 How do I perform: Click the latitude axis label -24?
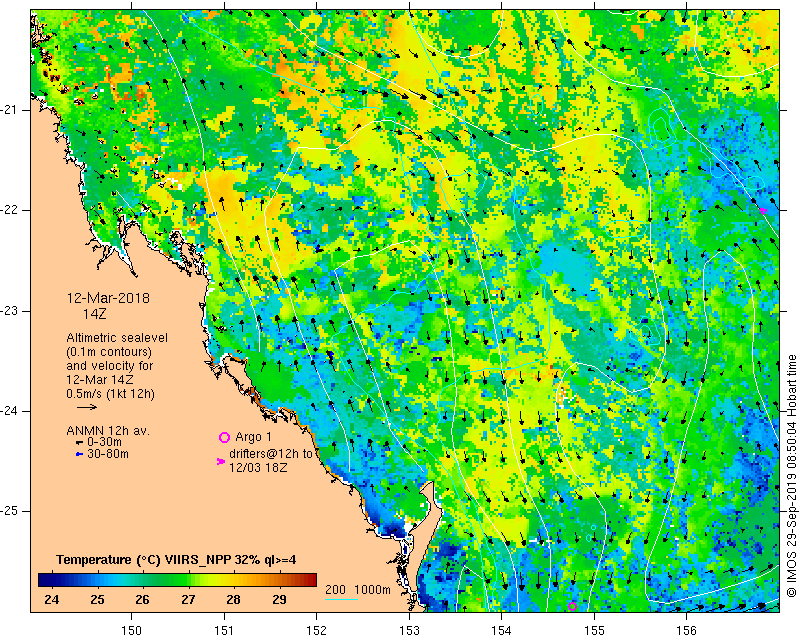tap(9, 411)
